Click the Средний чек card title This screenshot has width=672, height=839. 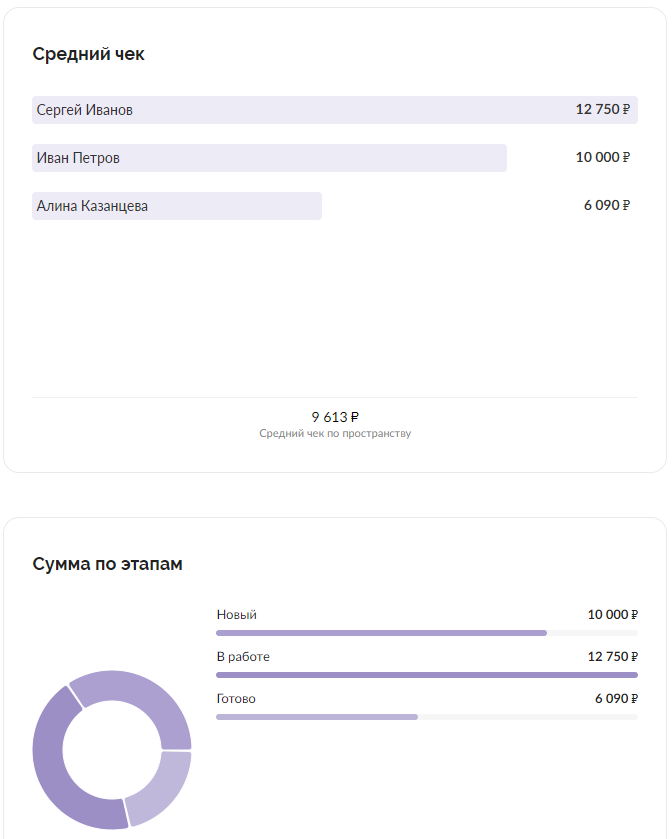[88, 54]
